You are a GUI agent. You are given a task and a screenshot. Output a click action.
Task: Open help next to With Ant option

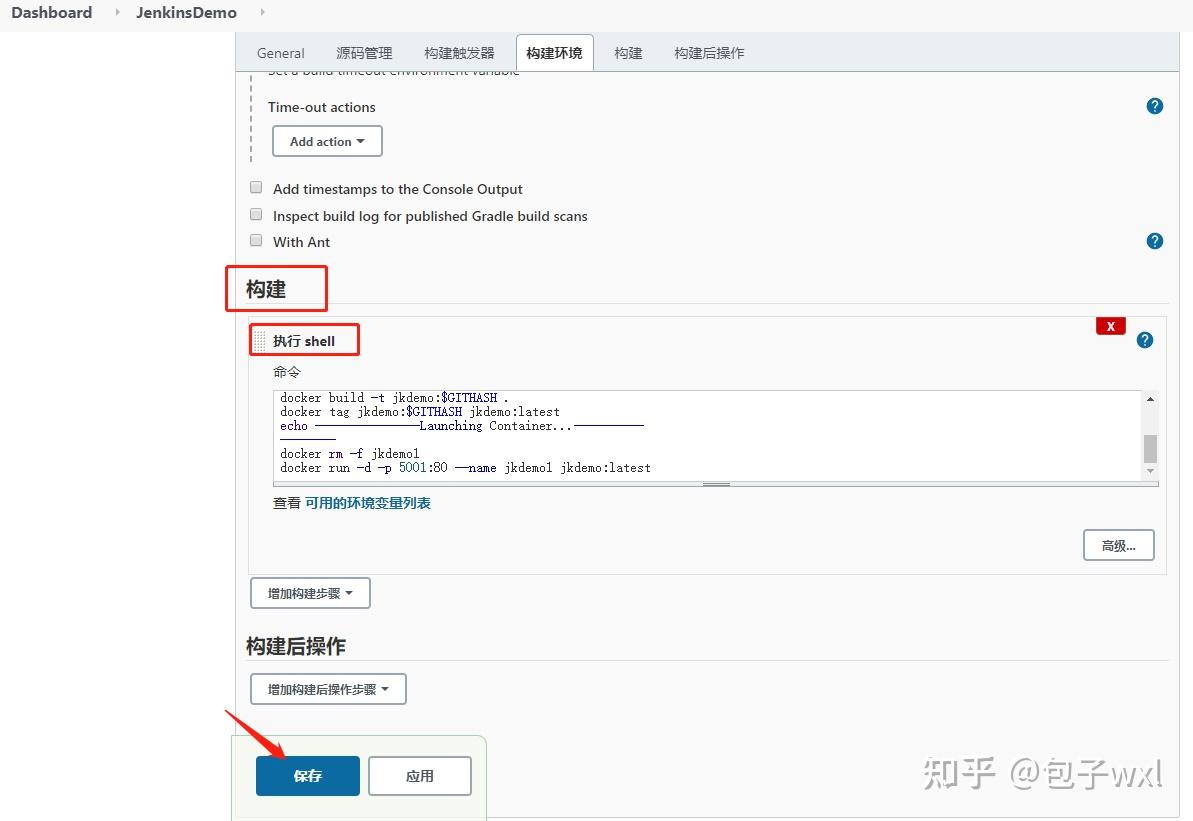tap(1155, 241)
